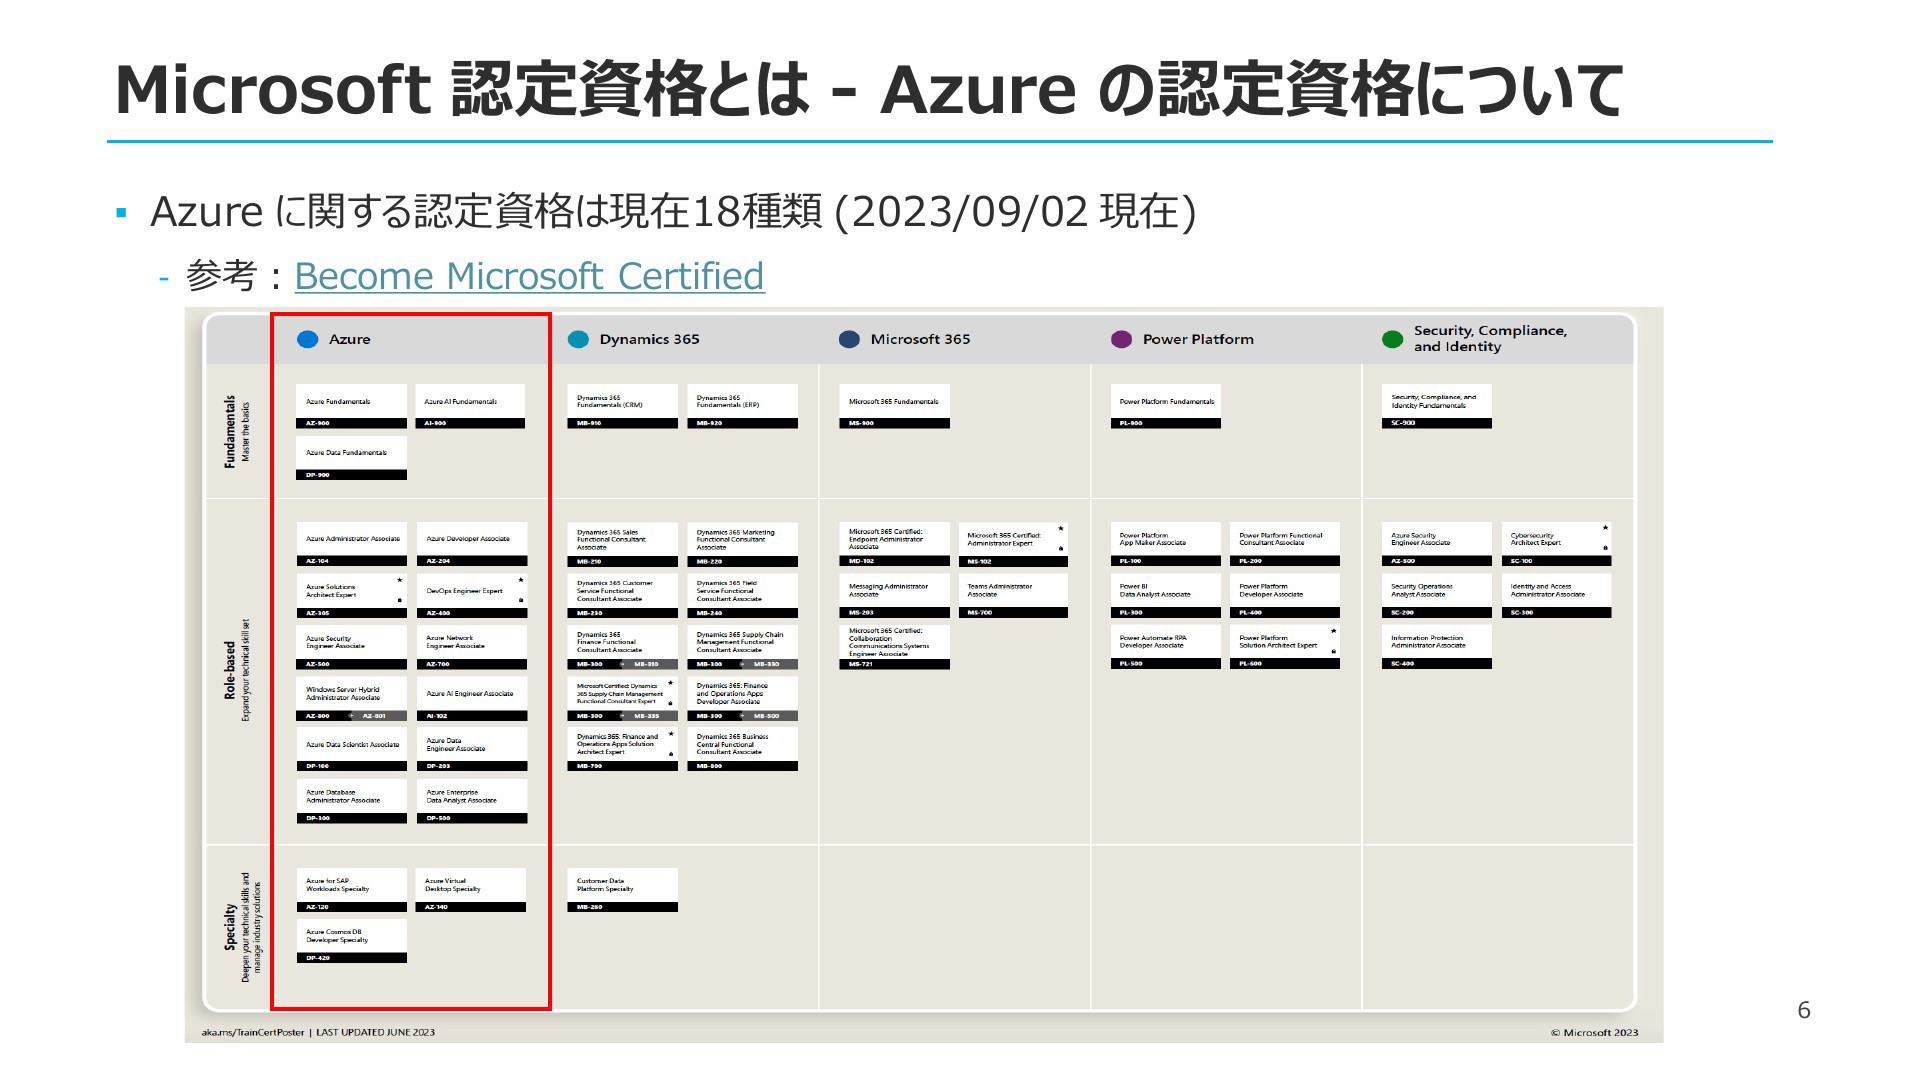Select the Customer Data Platform Specialty MB-260 card

[622, 890]
